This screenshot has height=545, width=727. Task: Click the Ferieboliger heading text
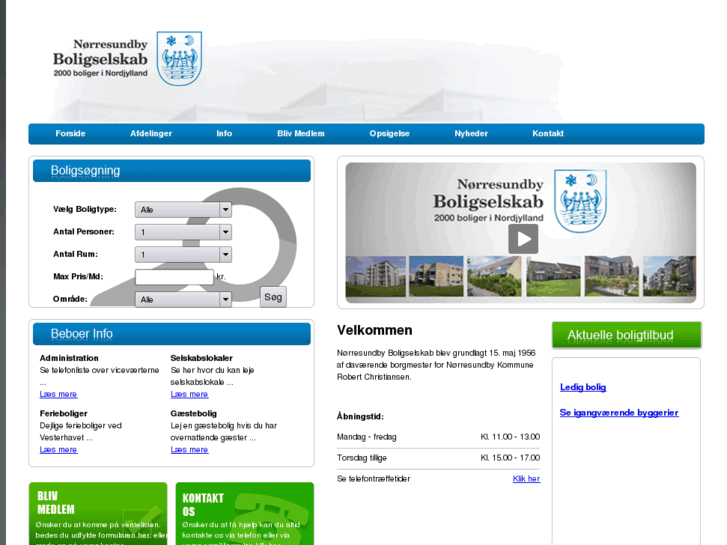(64, 413)
